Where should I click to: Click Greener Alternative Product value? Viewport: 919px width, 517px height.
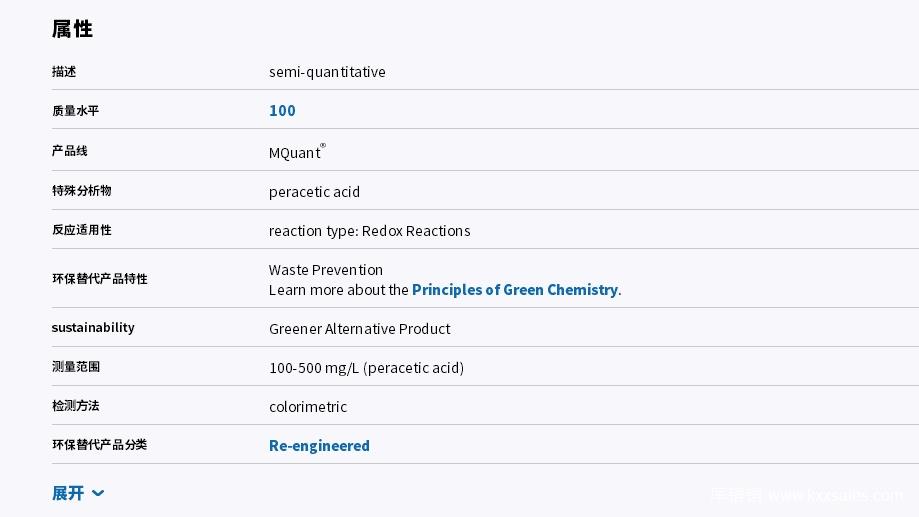click(359, 328)
